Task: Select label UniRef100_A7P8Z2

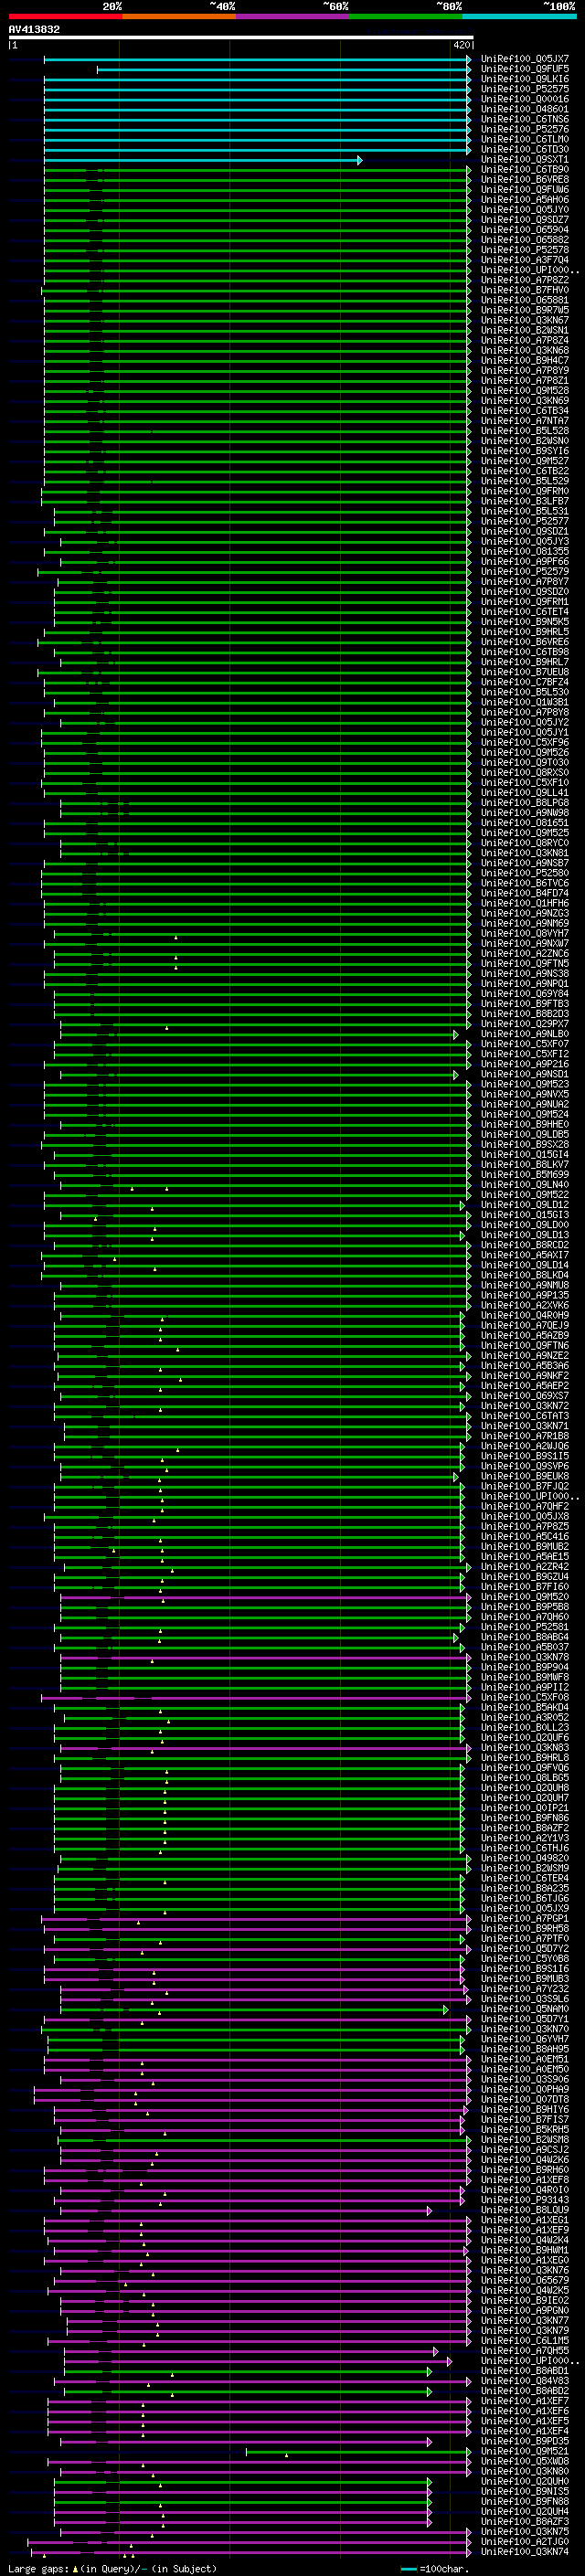Action: click(x=524, y=280)
